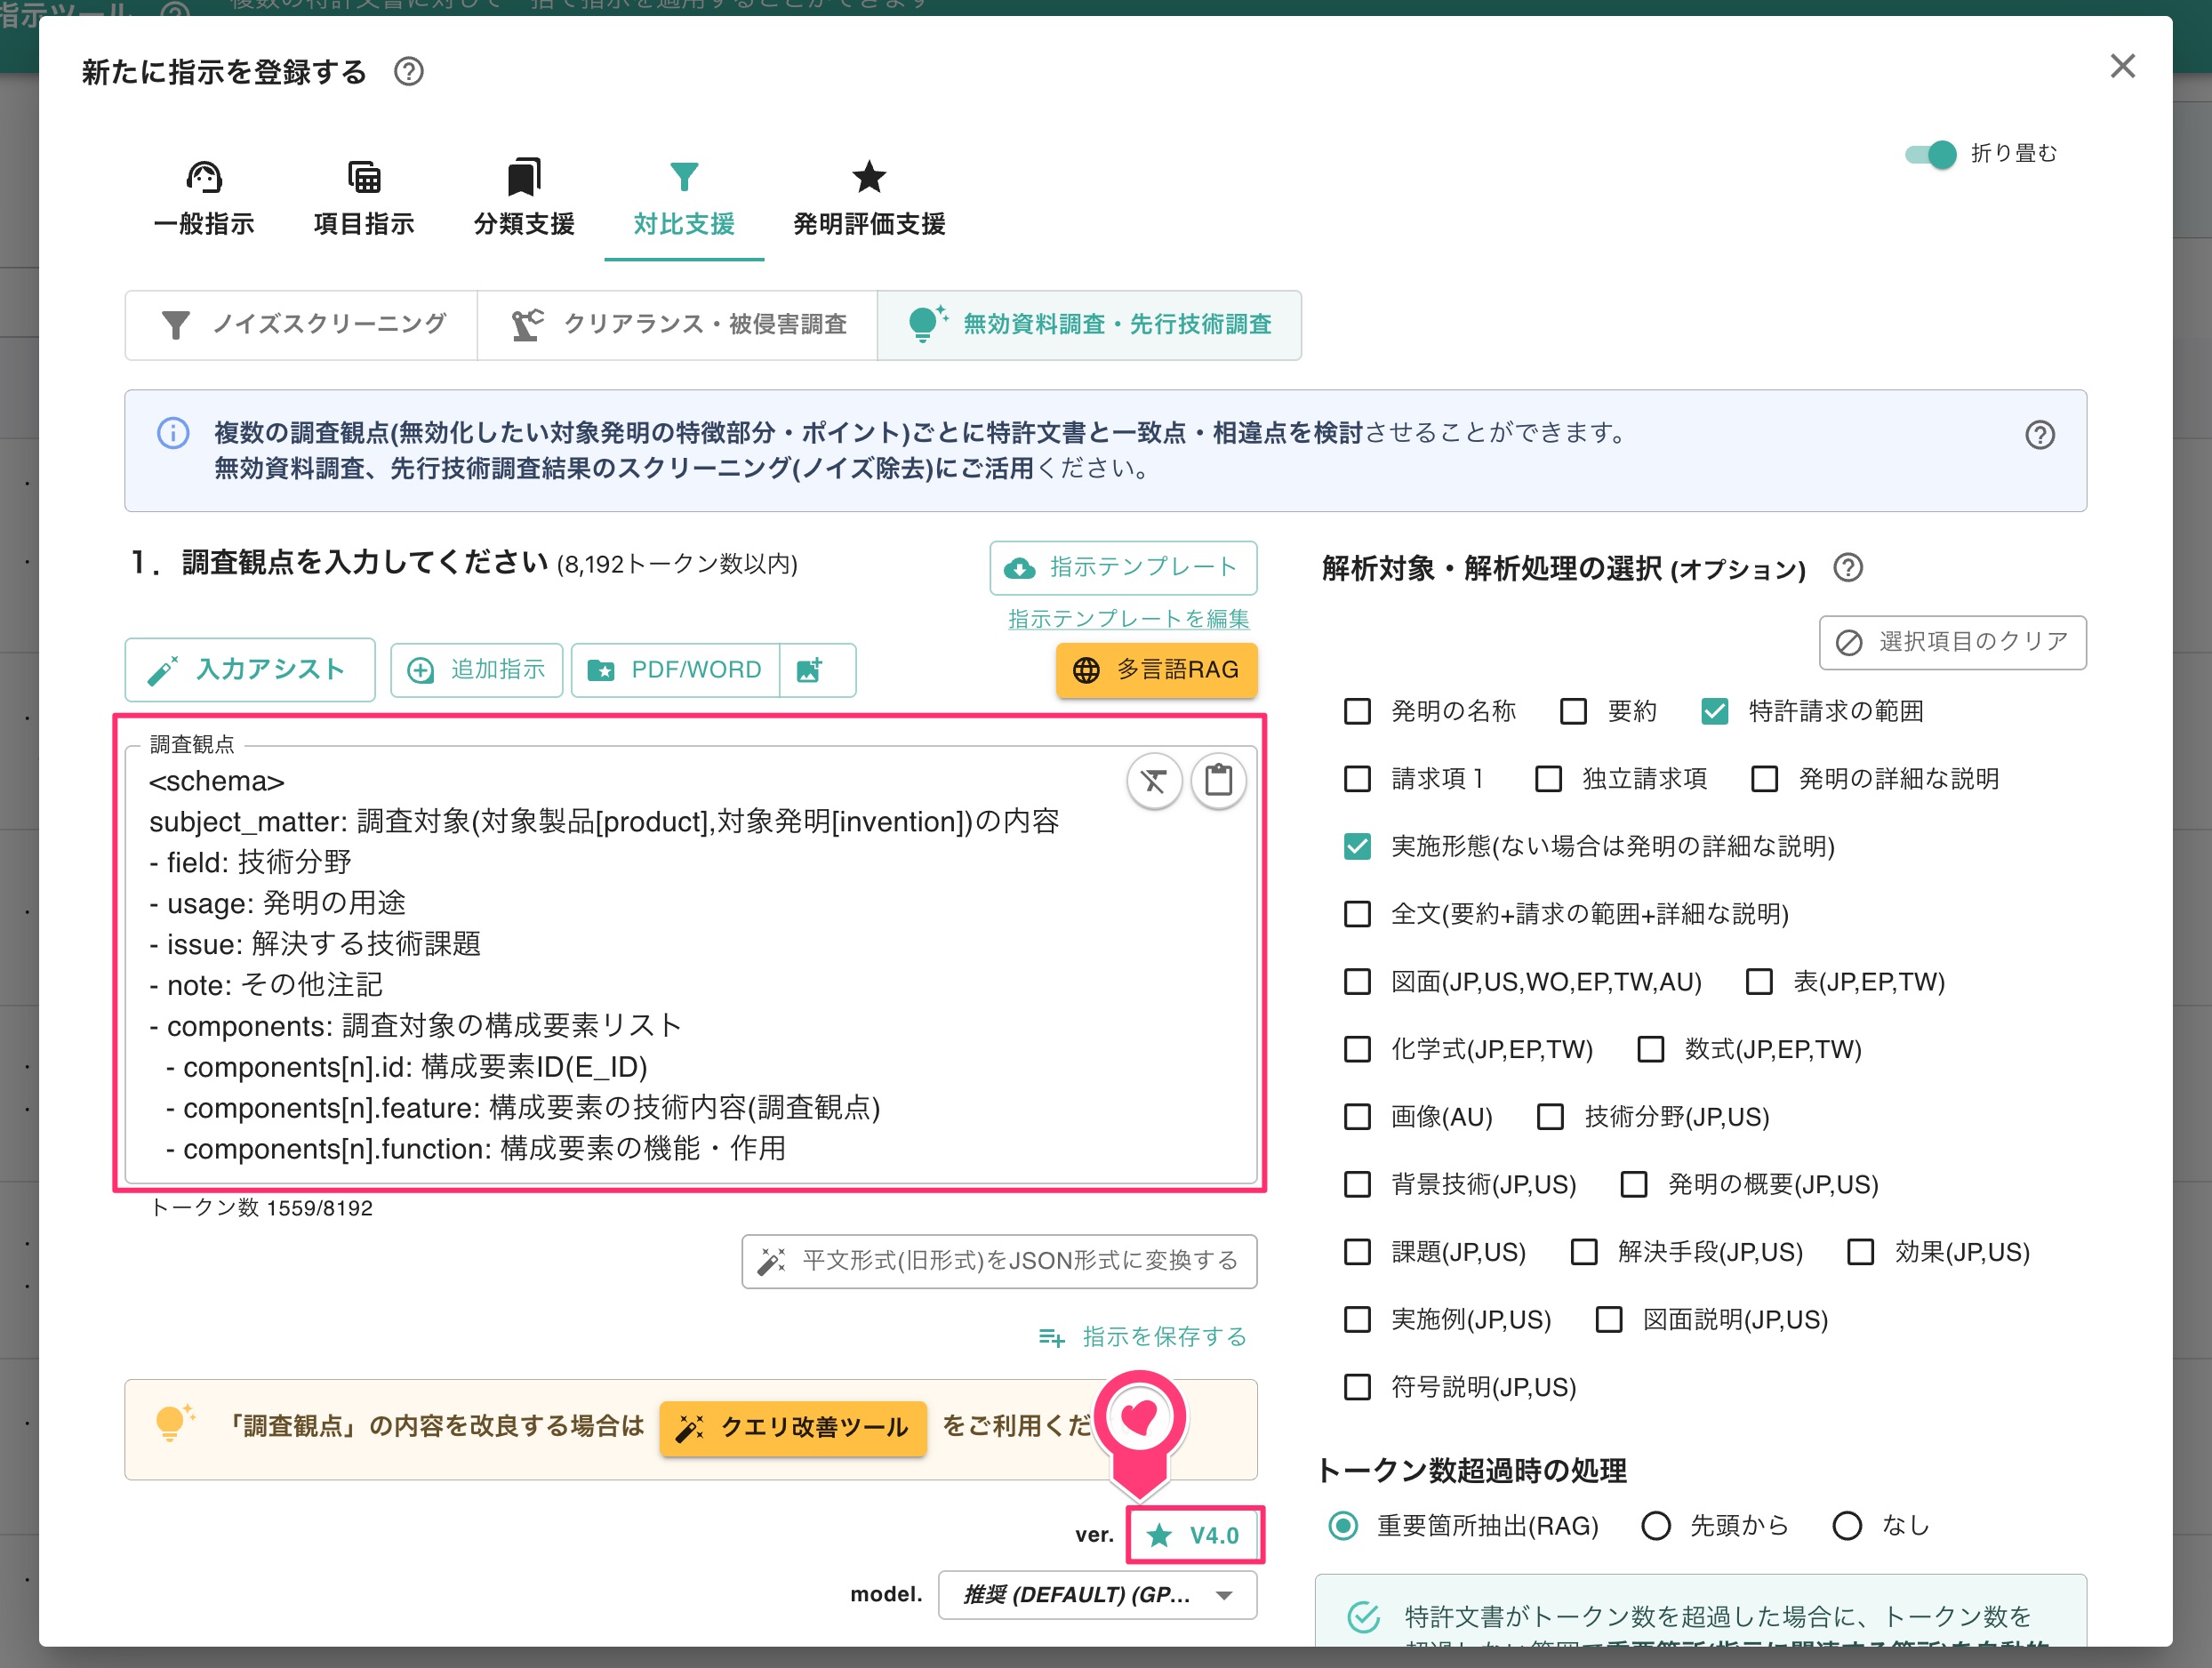Click the 選択項目のクリア button
This screenshot has width=2212, height=1668.
pyautogui.click(x=1952, y=642)
